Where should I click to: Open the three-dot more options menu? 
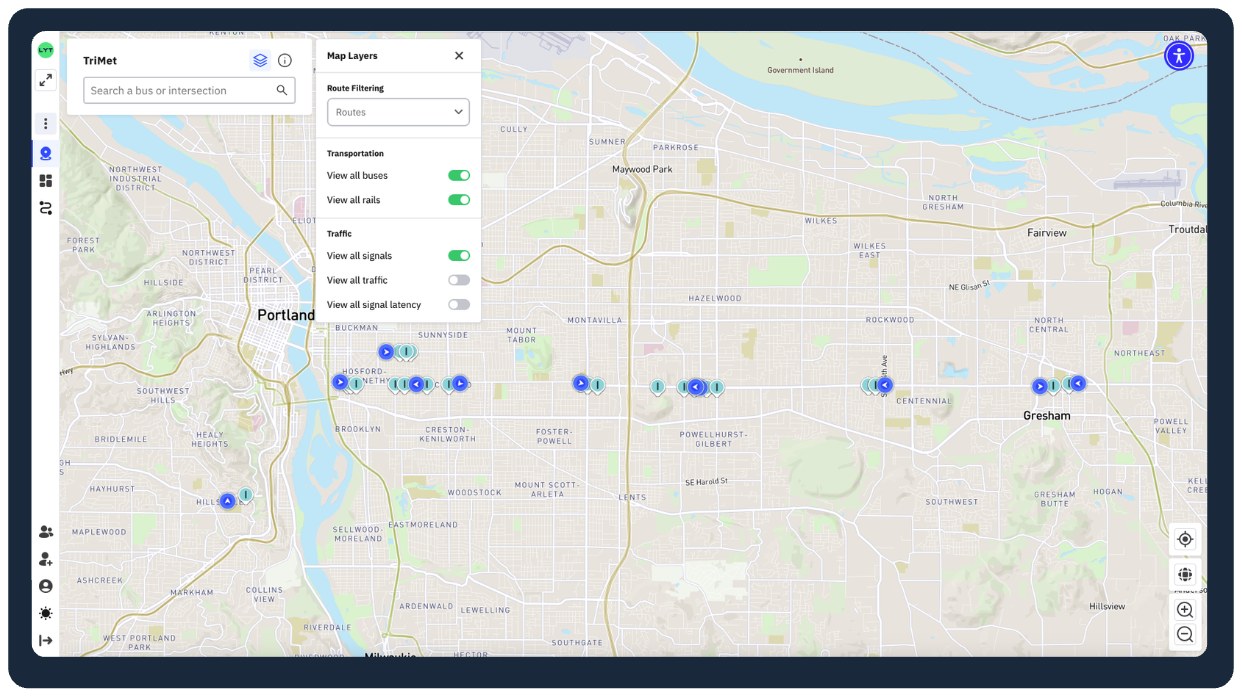coord(45,124)
